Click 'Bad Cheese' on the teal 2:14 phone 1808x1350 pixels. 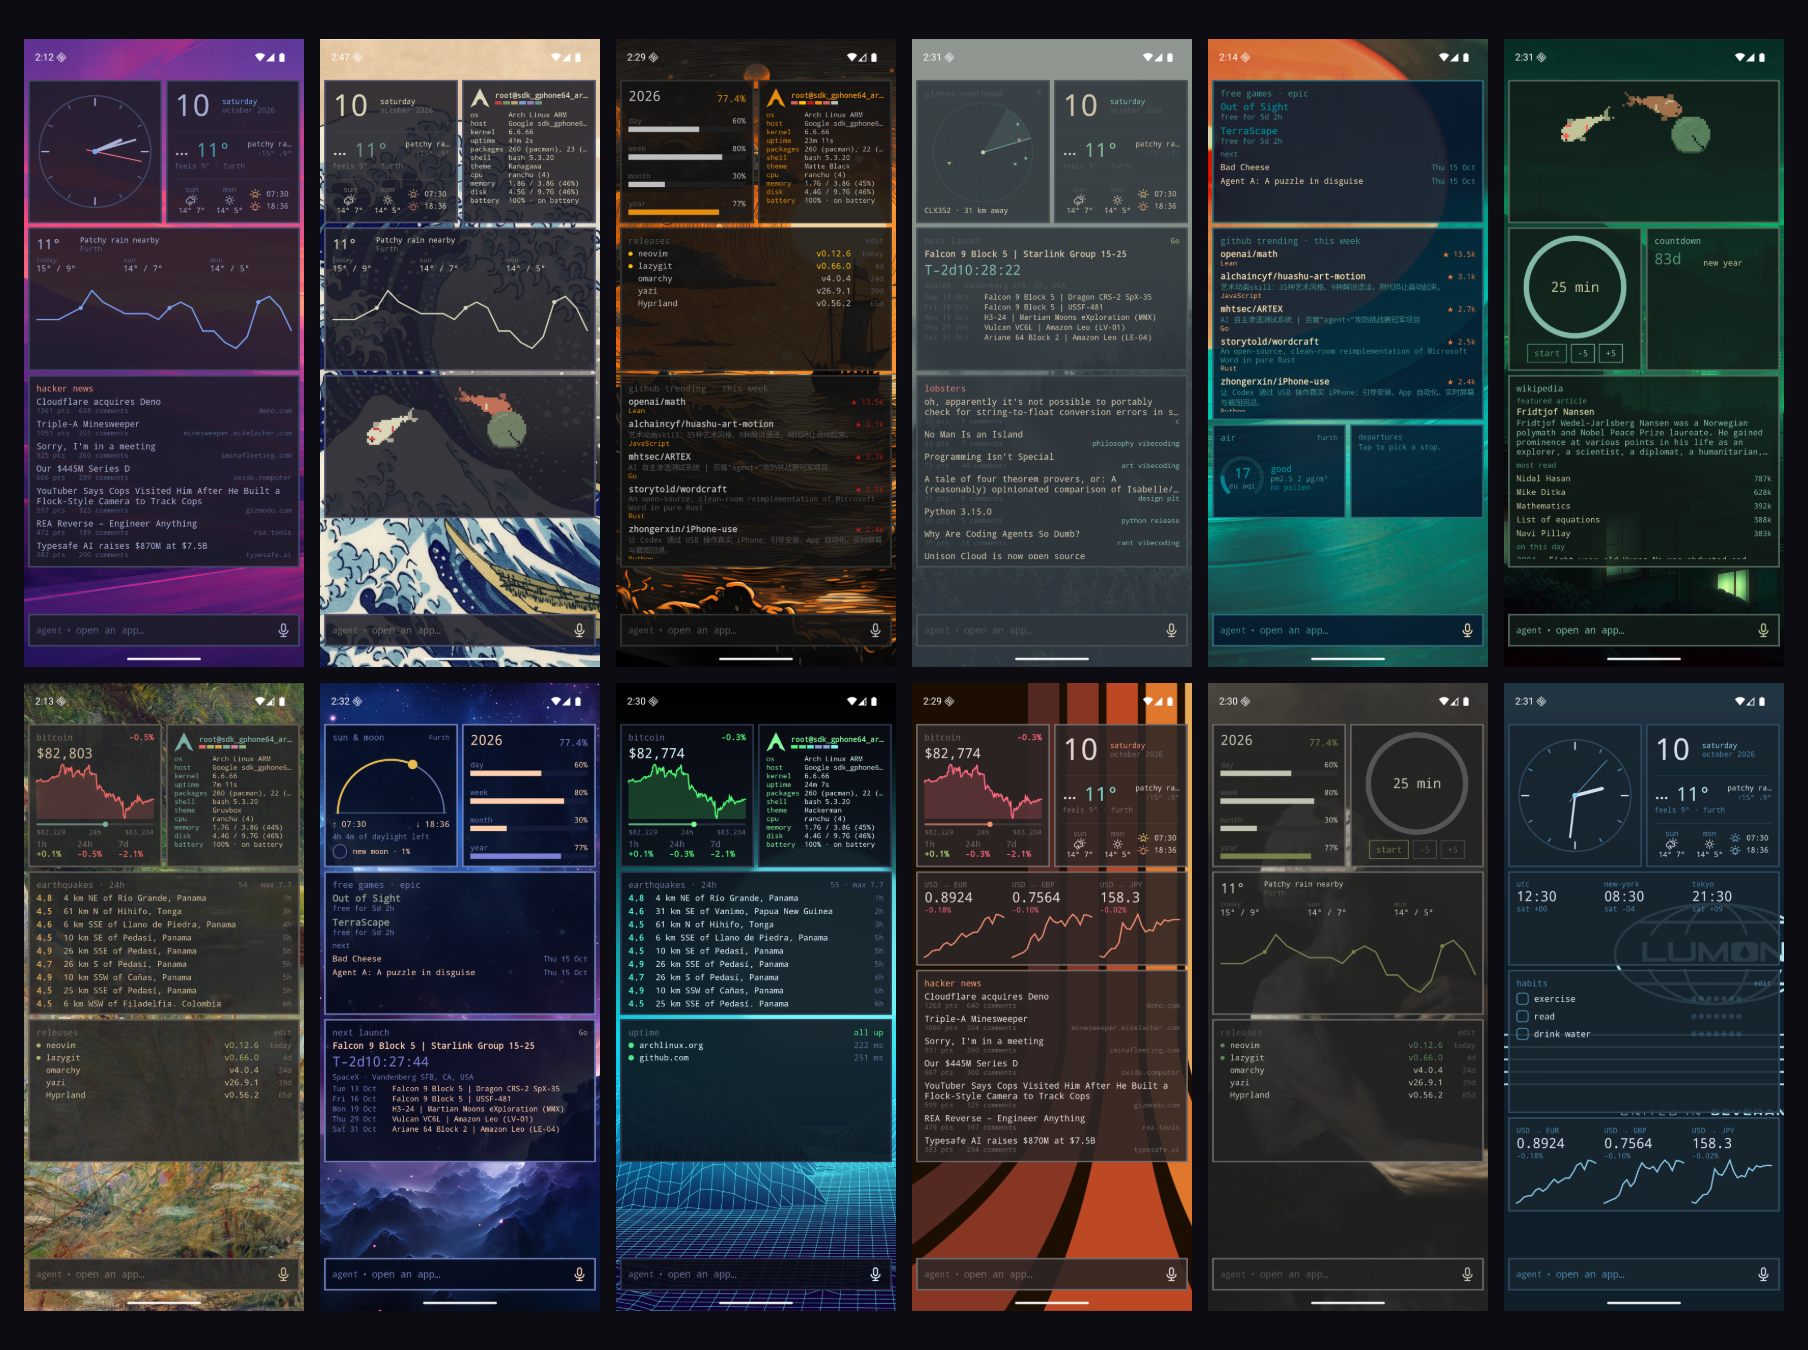(x=1244, y=168)
